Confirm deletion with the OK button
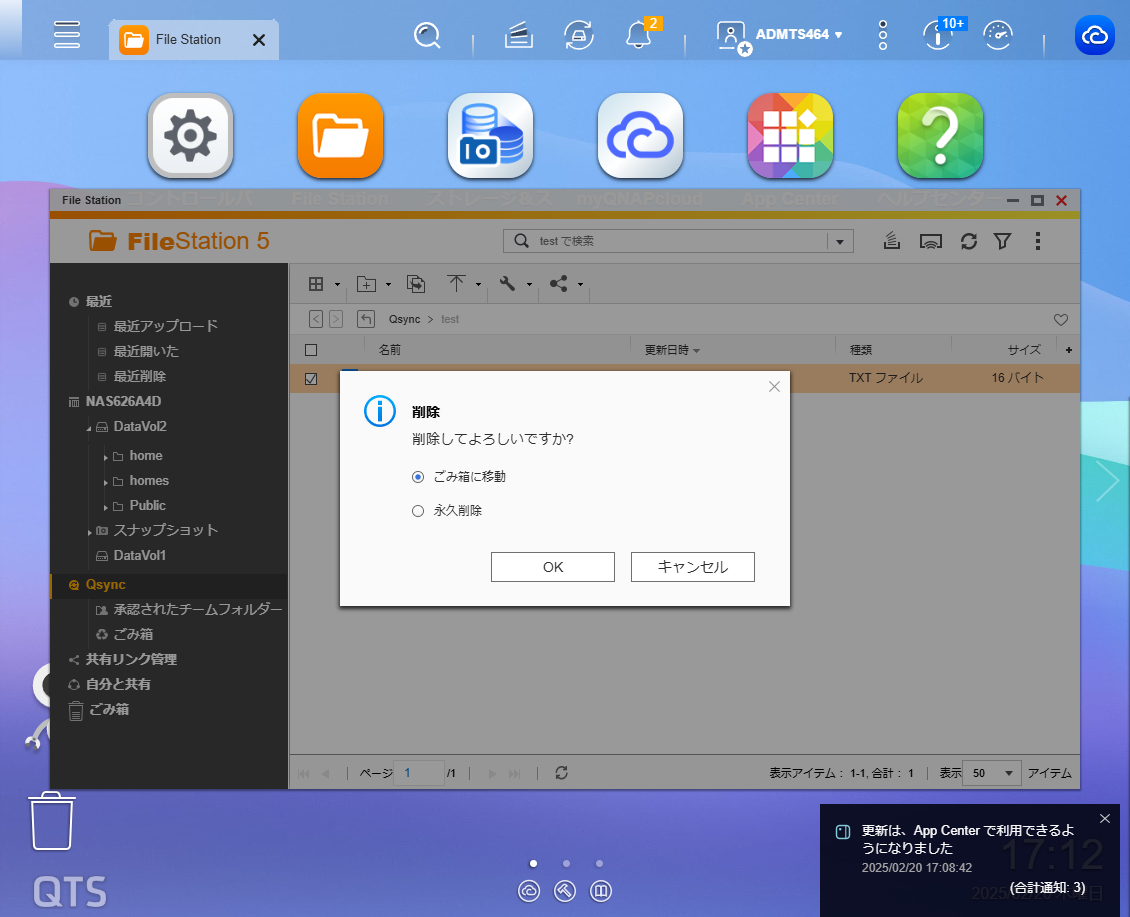Screen dimensions: 1130x917 click(553, 567)
